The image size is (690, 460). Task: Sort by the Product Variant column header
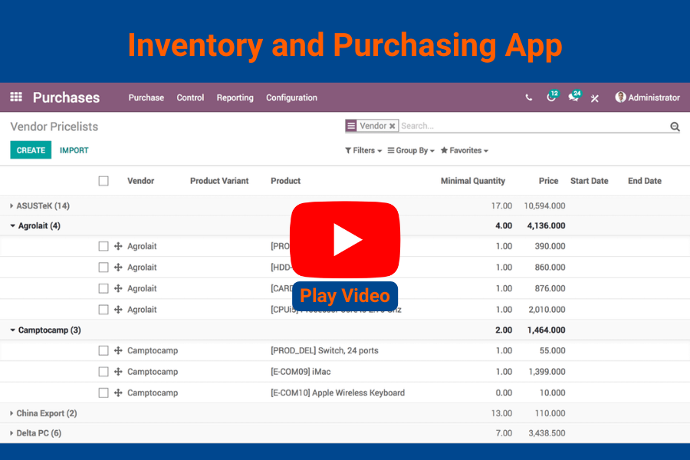(219, 181)
